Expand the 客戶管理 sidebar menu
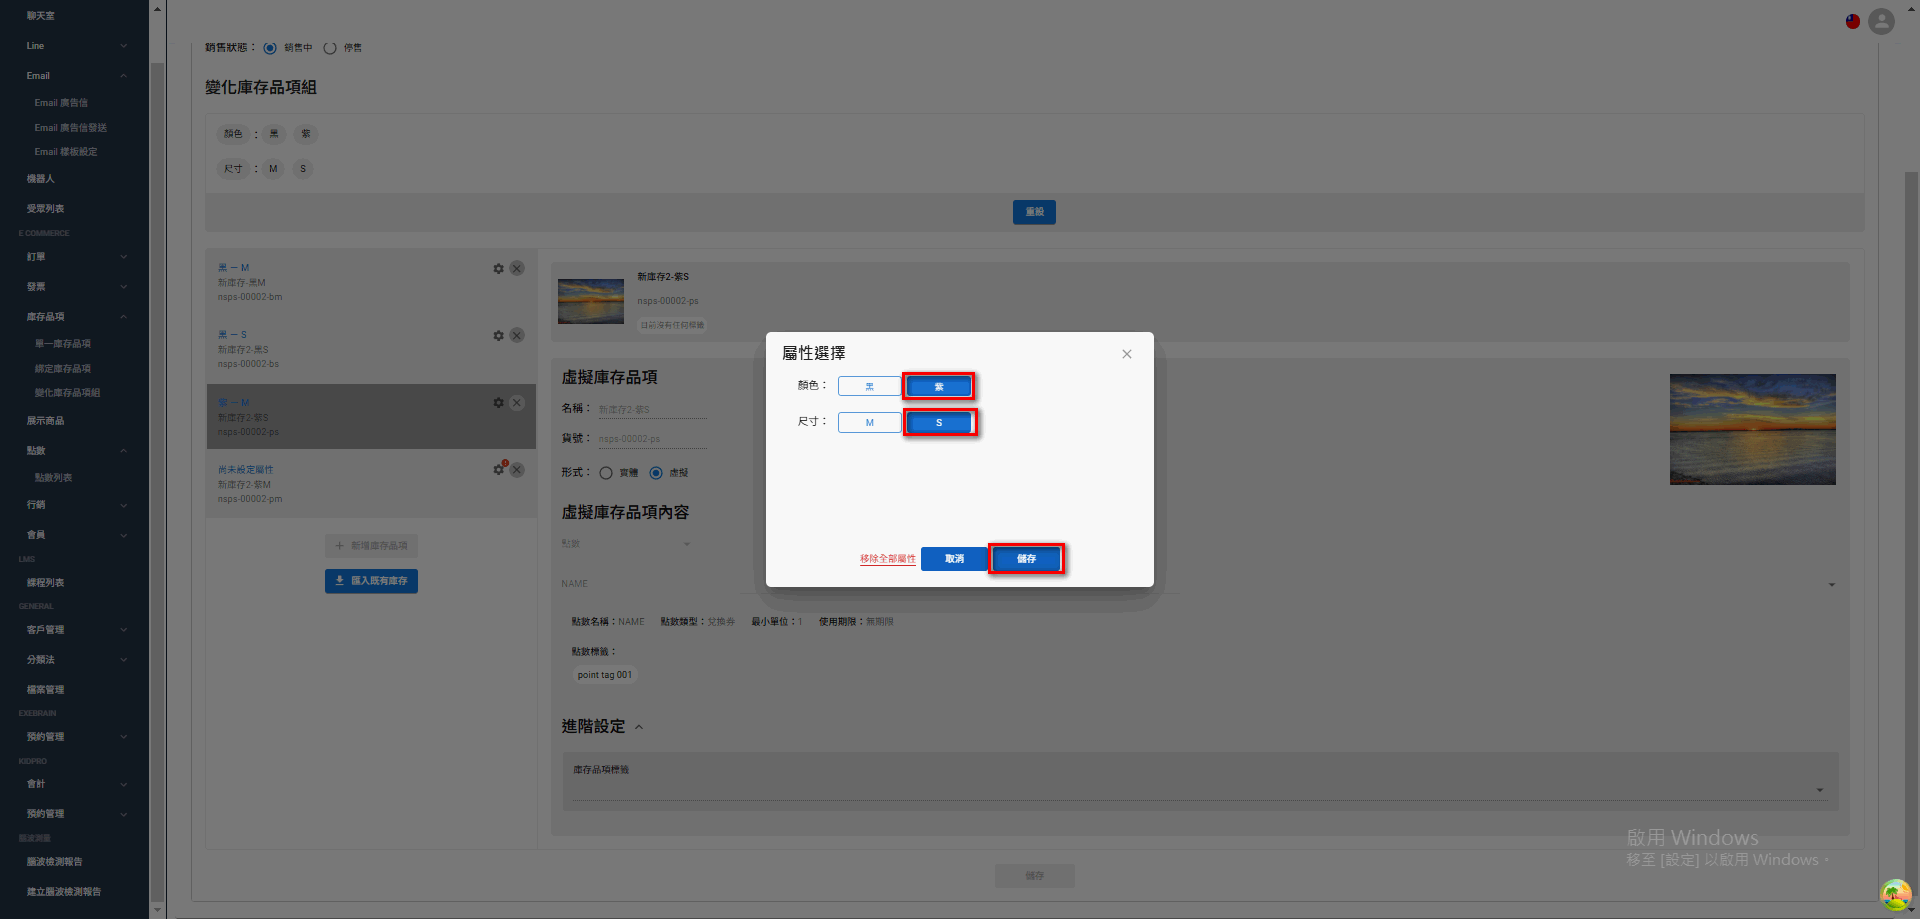Viewport: 1920px width, 919px height. coord(75,630)
